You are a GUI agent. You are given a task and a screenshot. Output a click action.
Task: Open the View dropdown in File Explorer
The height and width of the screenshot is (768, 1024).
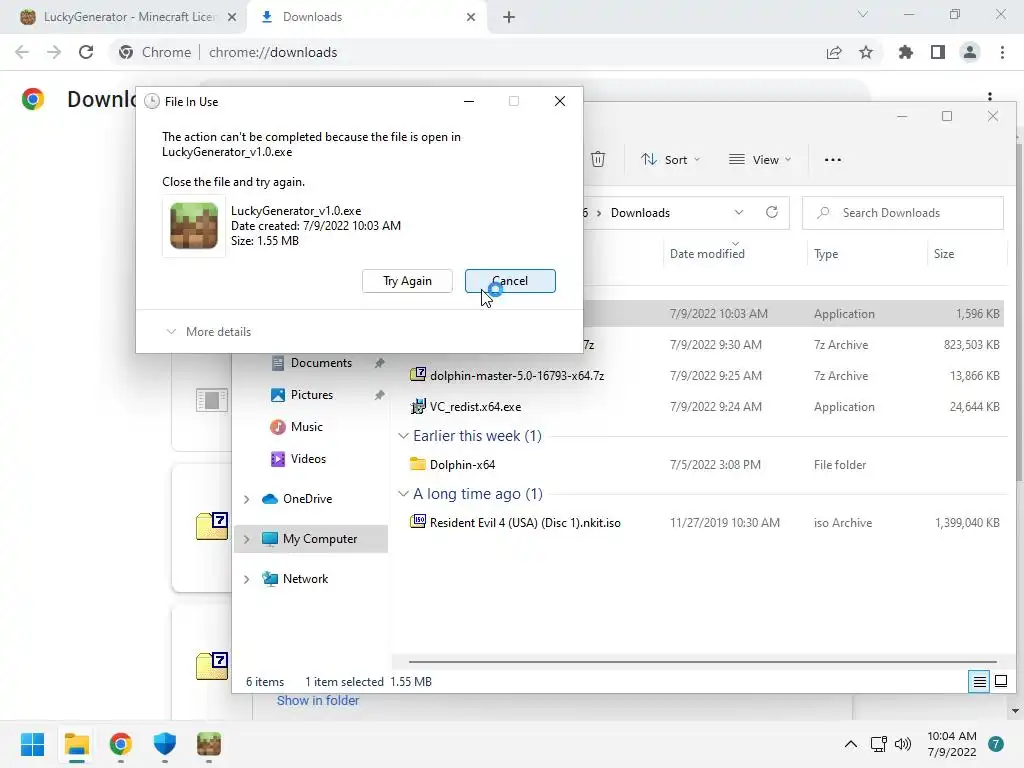click(x=760, y=159)
